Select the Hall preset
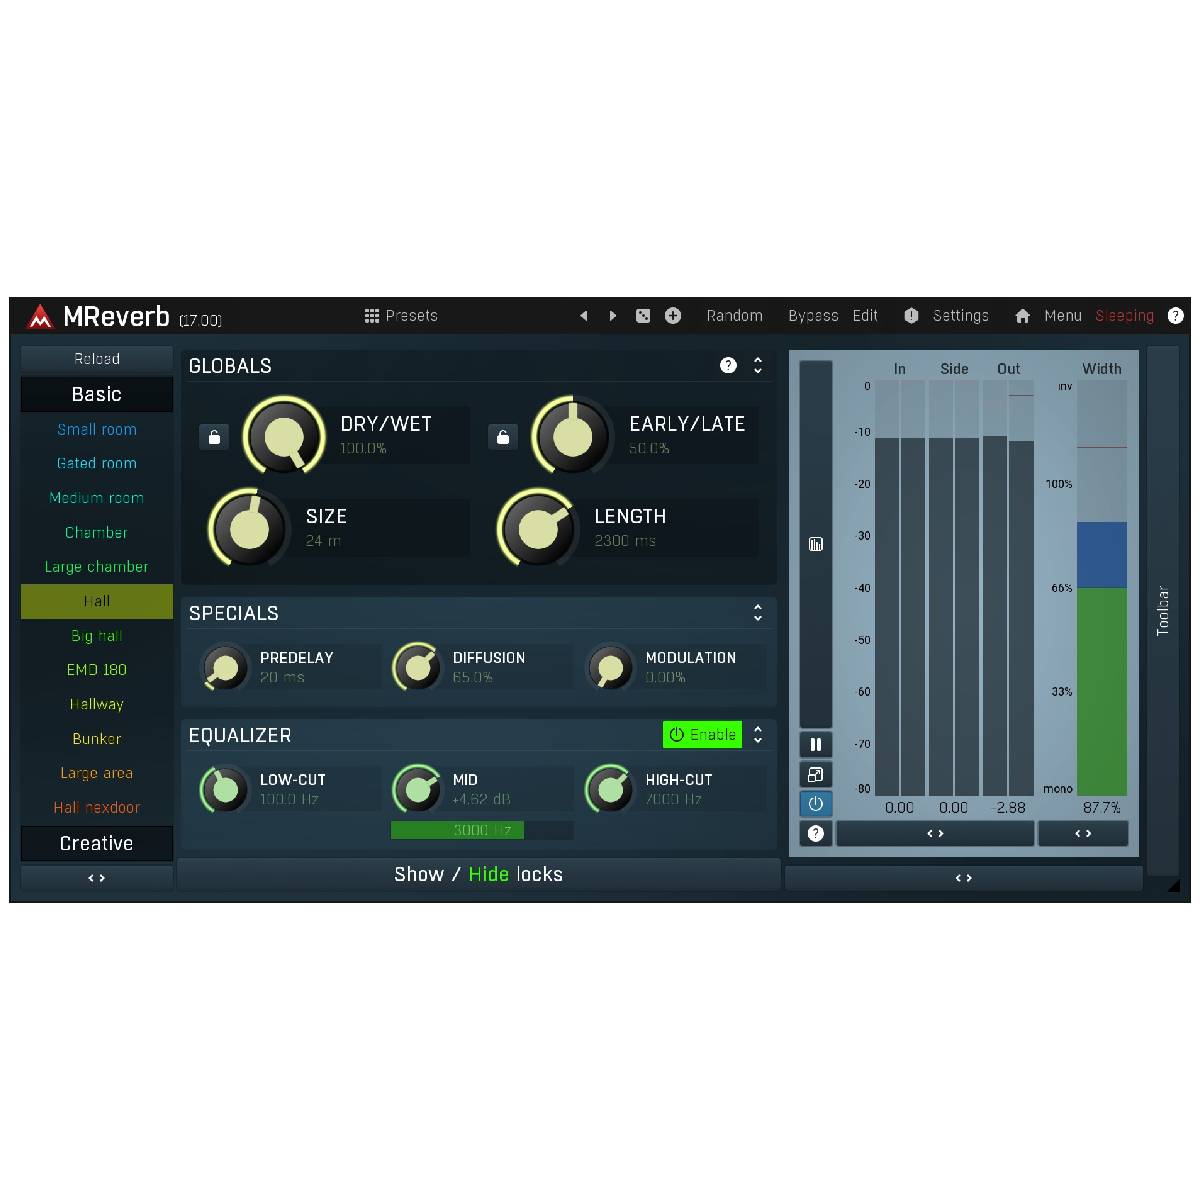This screenshot has height=1200, width=1200. [97, 601]
